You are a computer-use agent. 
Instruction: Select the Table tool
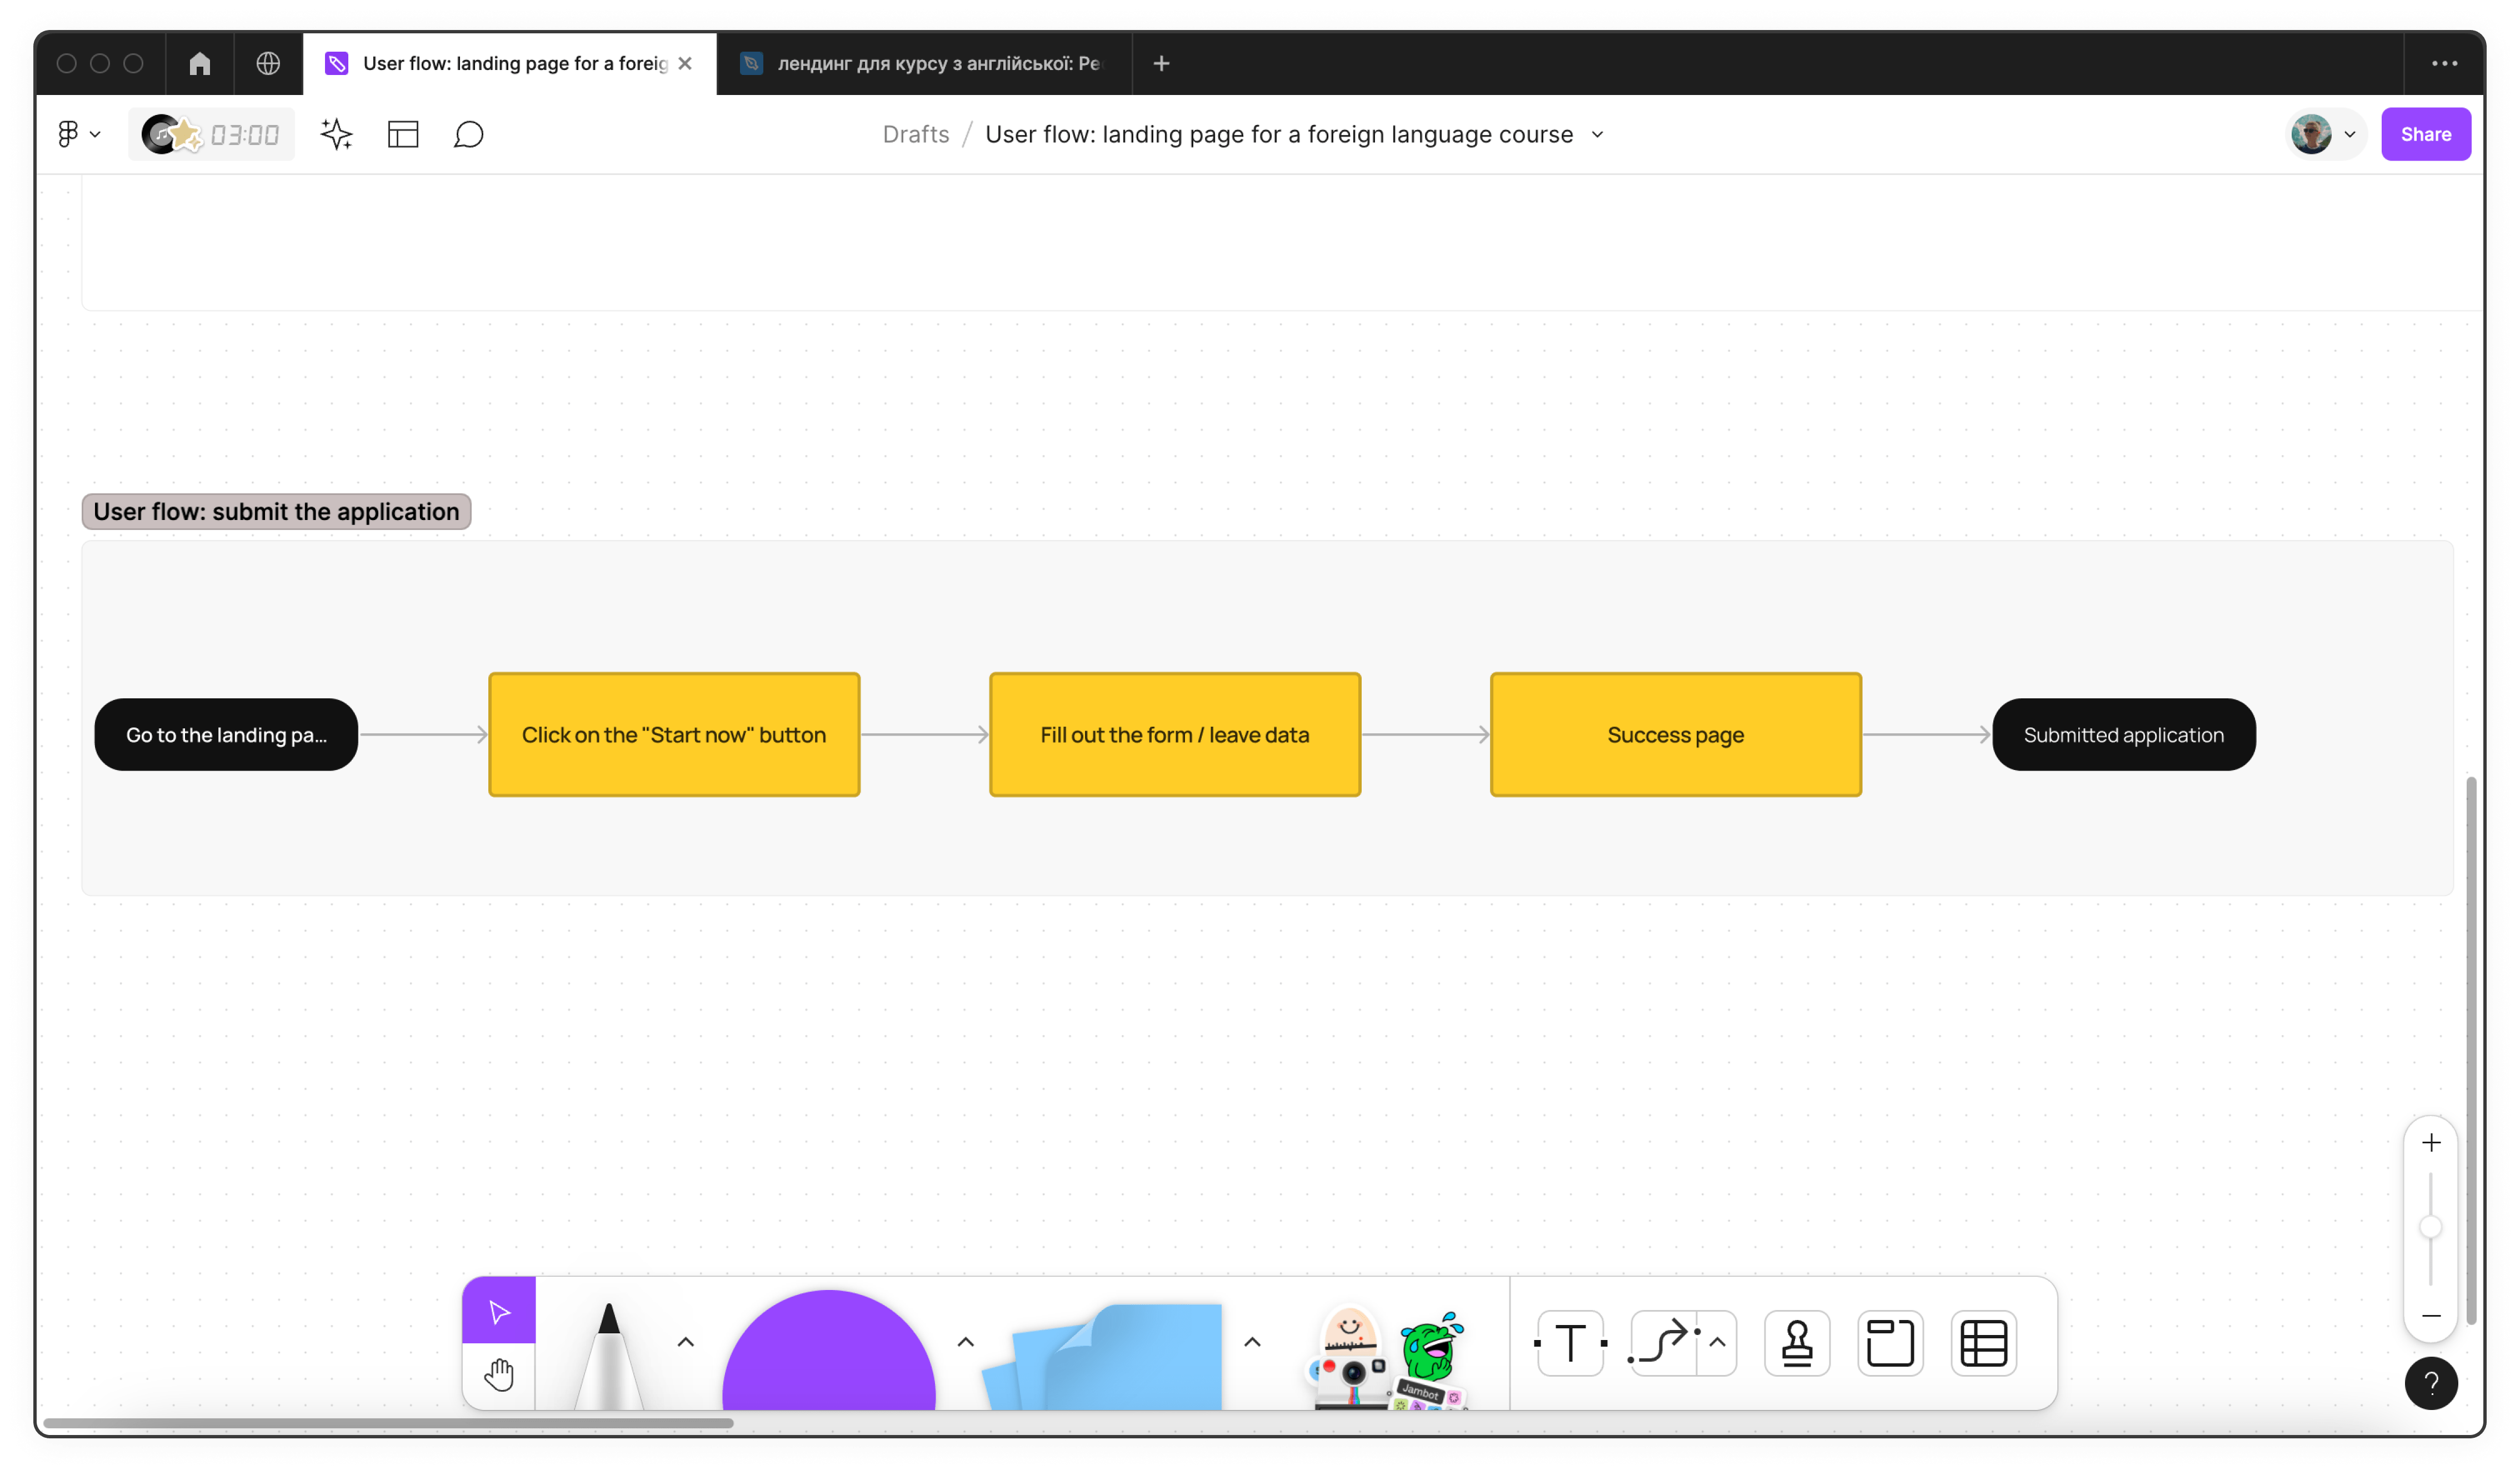click(1983, 1343)
